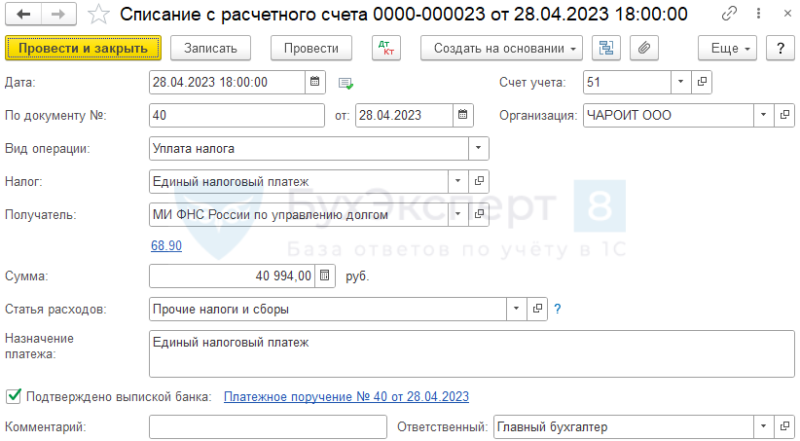
Task: Click Провести и закрыть button
Action: (83, 48)
